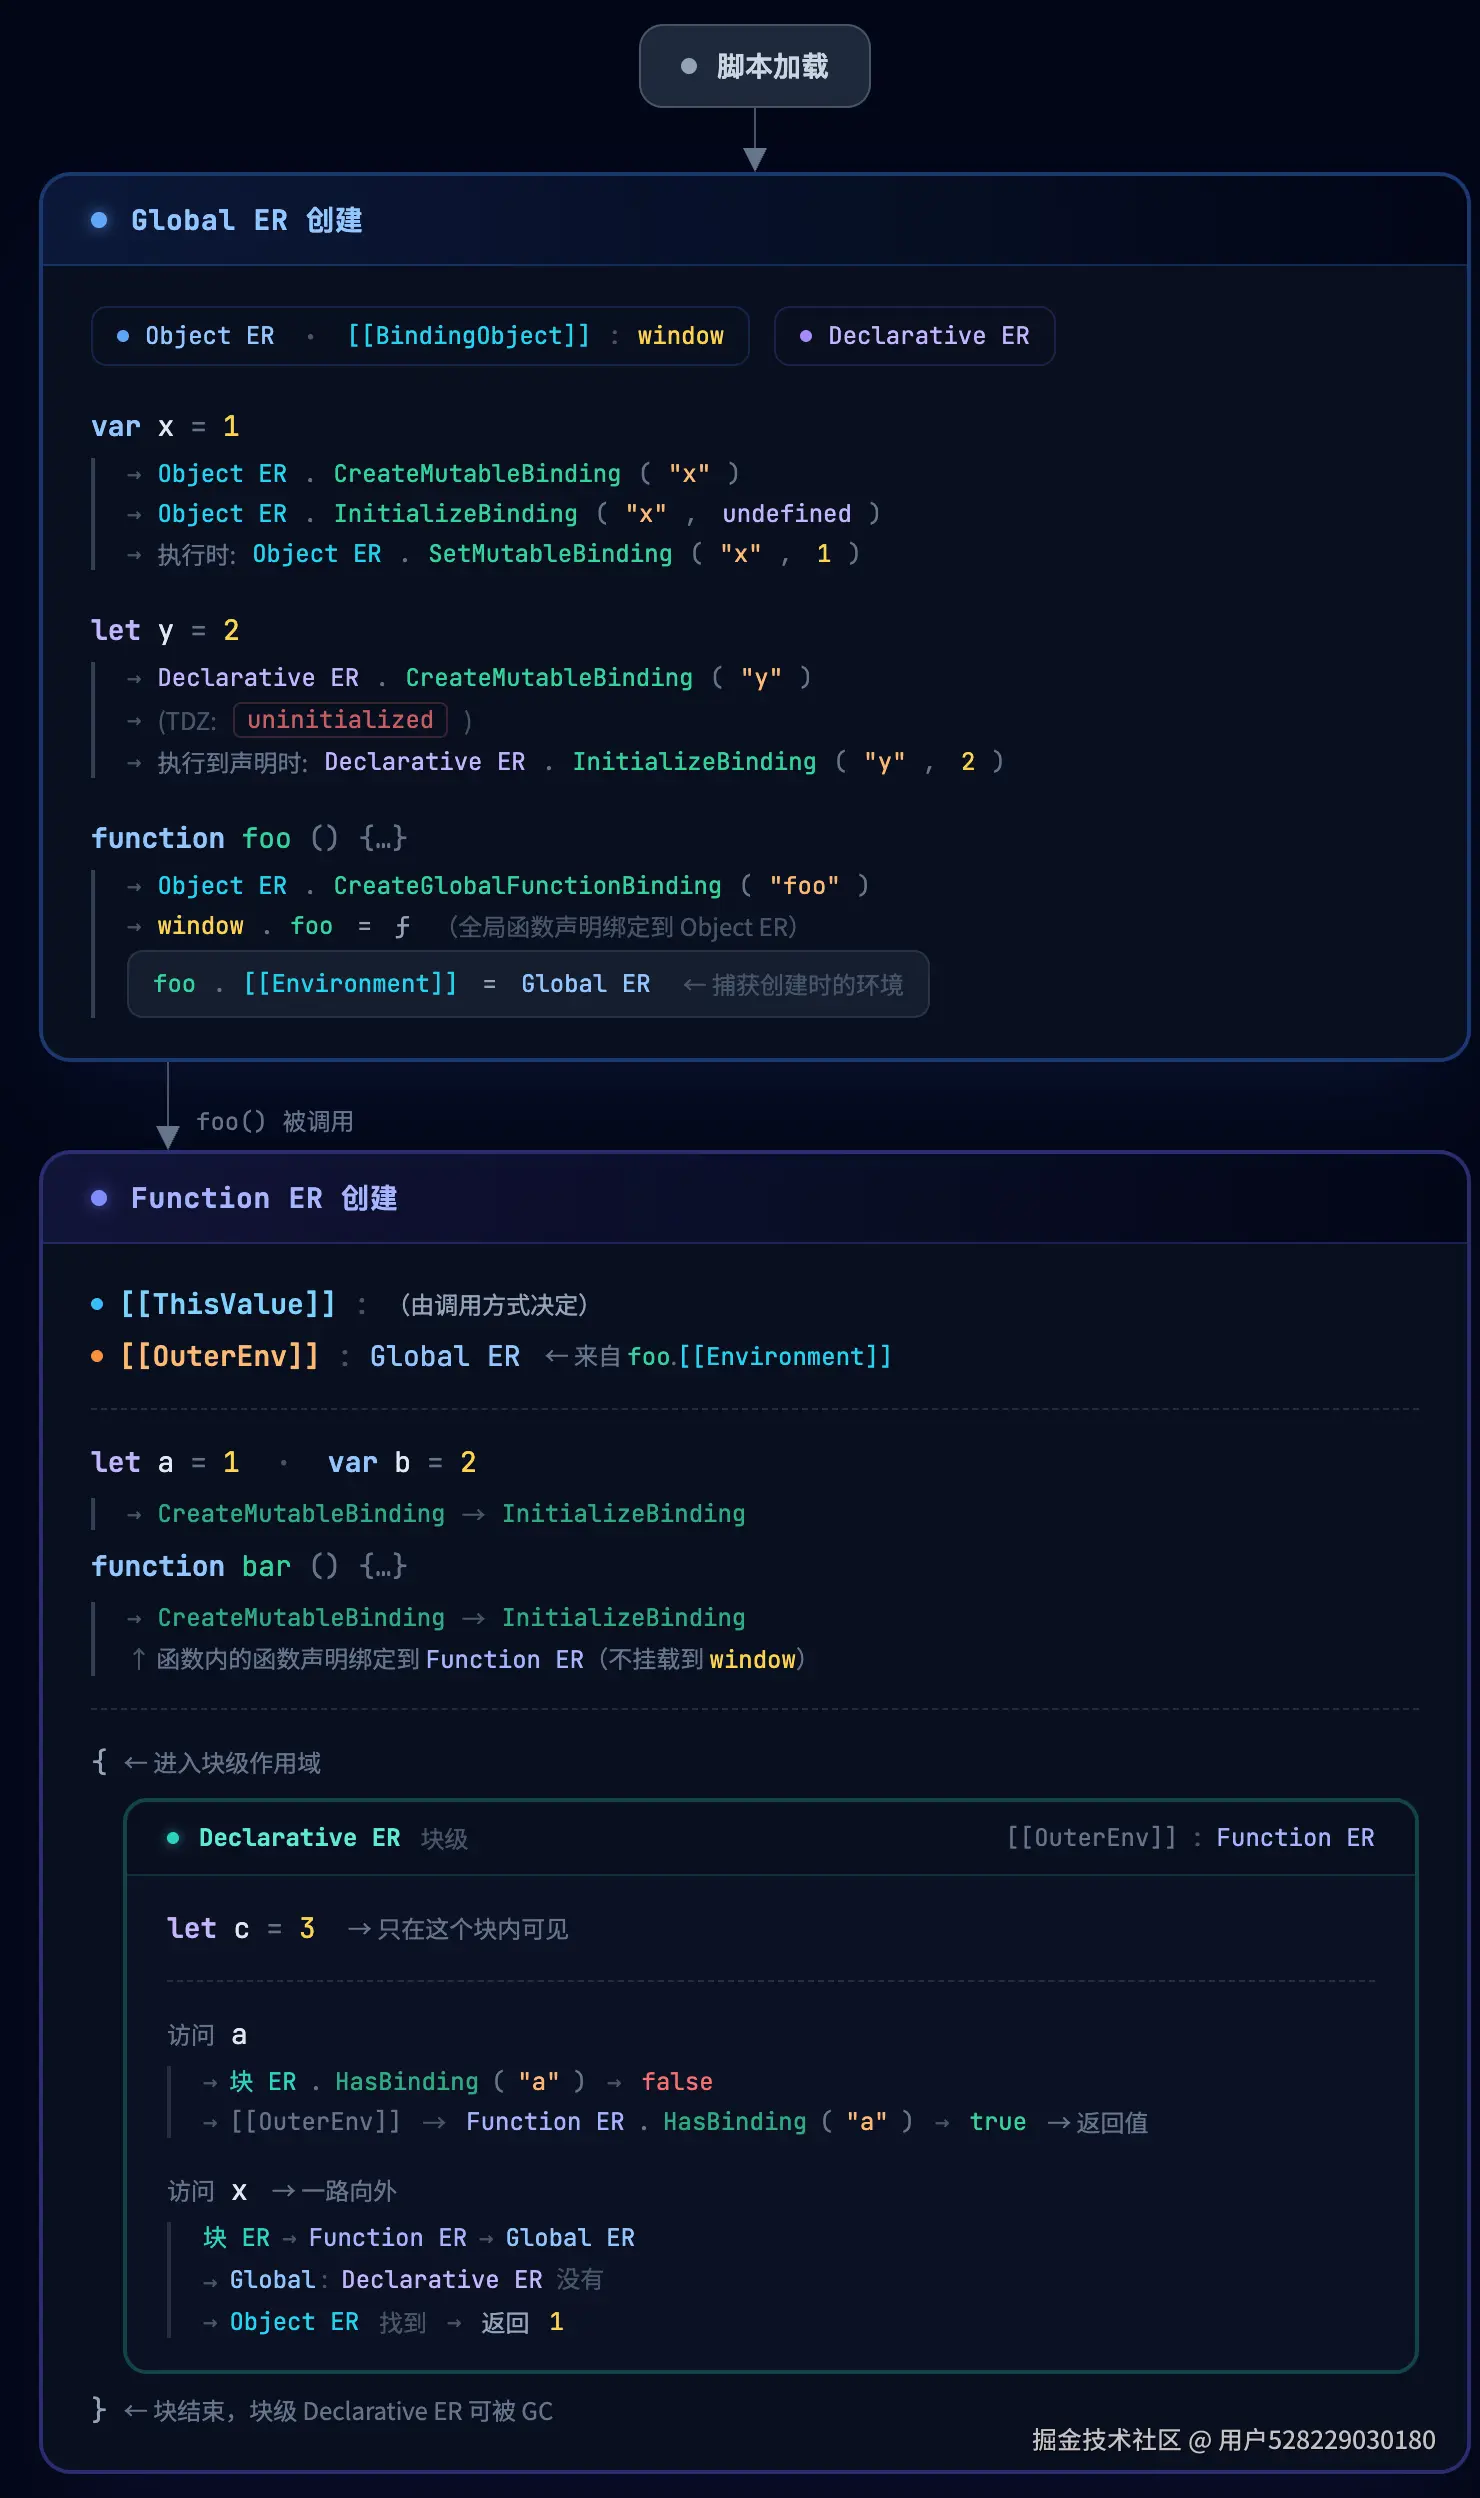This screenshot has height=2498, width=1480.
Task: Click the red uninitialized TDZ badge
Action: pos(340,720)
